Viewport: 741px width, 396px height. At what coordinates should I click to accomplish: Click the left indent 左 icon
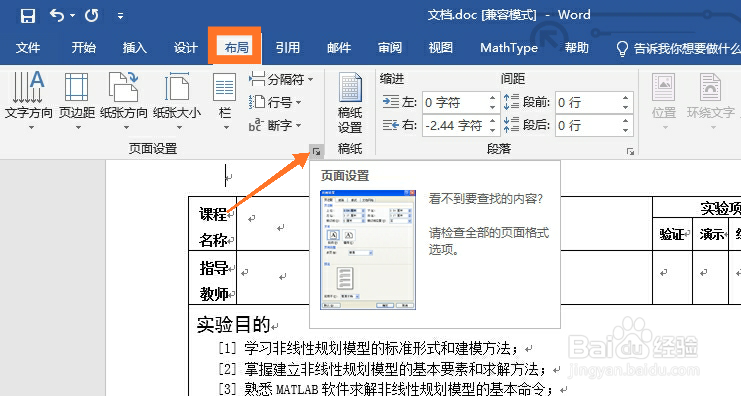point(391,102)
